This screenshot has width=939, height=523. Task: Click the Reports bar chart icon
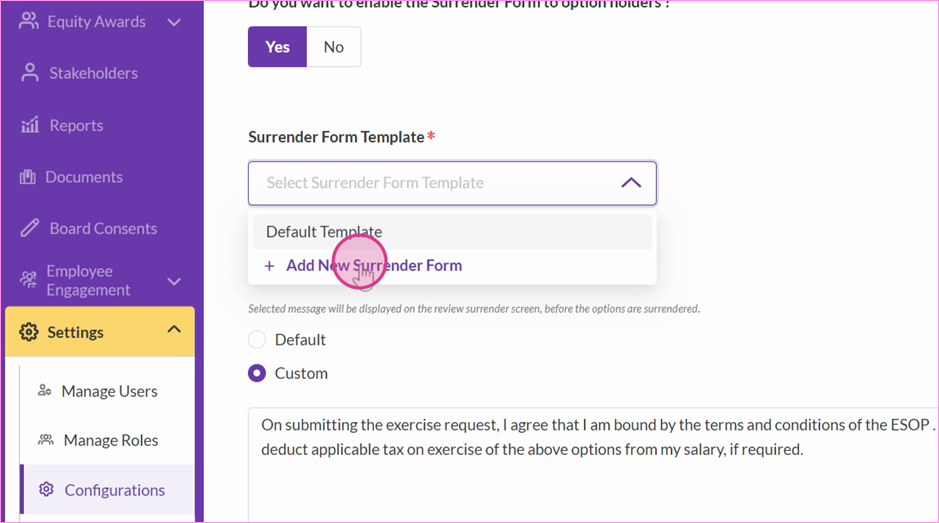pyautogui.click(x=30, y=125)
